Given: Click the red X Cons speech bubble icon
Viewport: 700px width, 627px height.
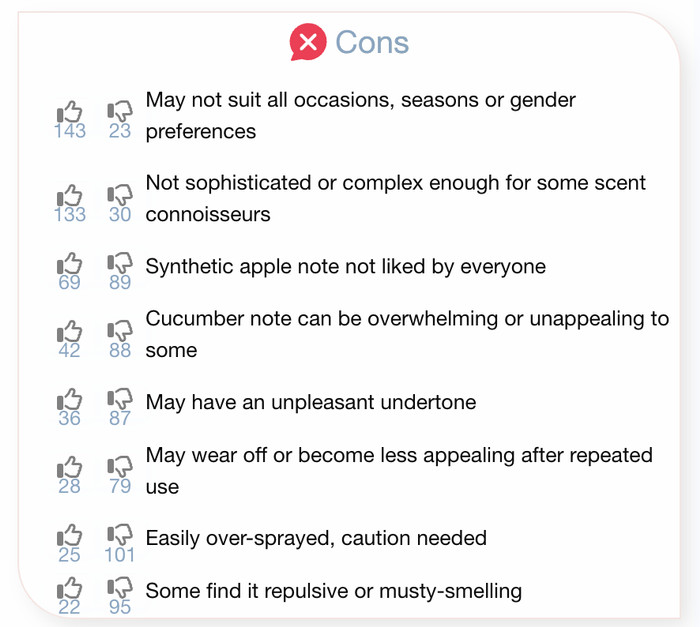Looking at the screenshot, I should (308, 42).
